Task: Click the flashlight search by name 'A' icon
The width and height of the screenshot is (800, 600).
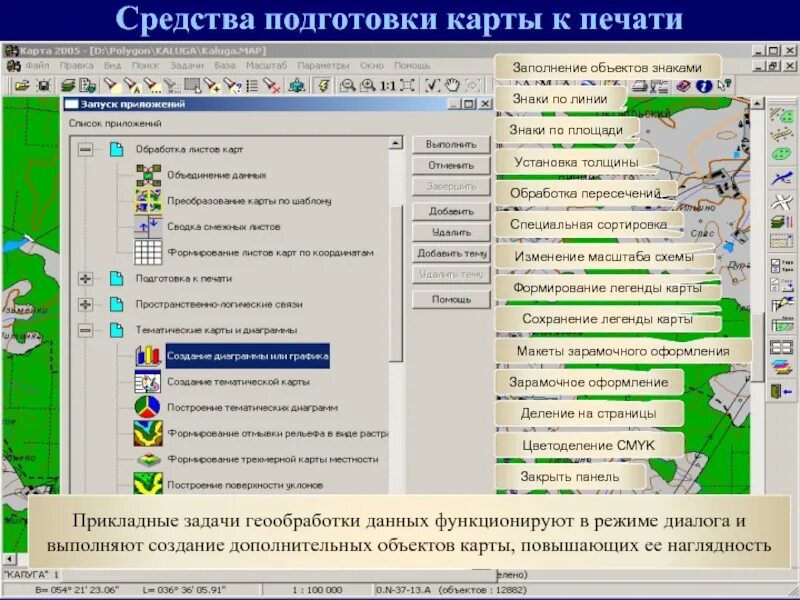Action: coord(132,85)
